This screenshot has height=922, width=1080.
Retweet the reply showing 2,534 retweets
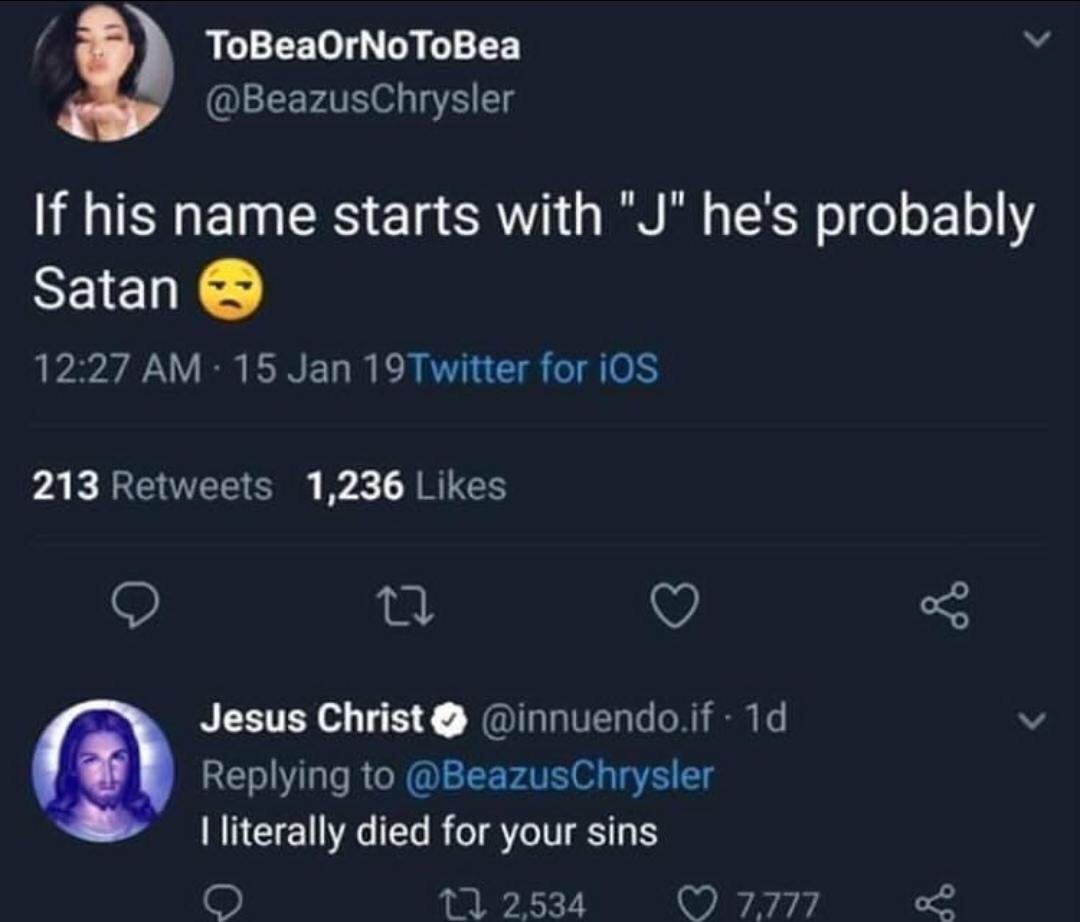coord(512,903)
